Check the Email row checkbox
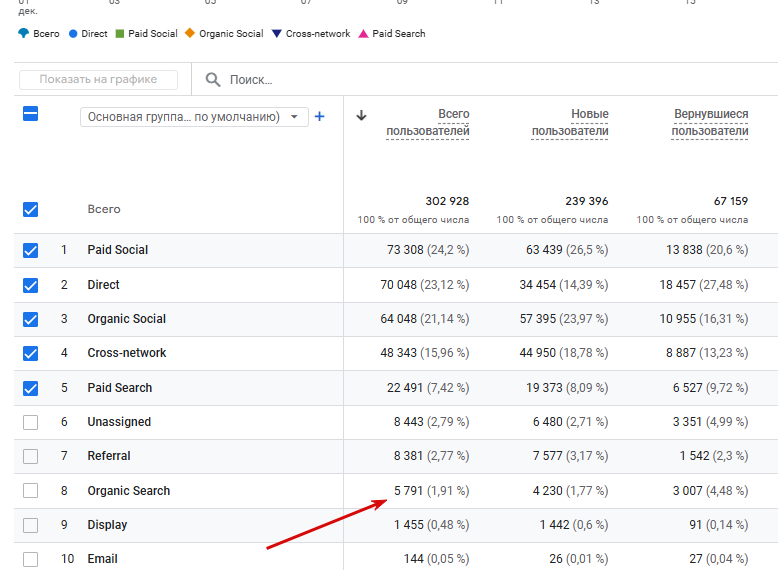The image size is (778, 570). (x=30, y=559)
